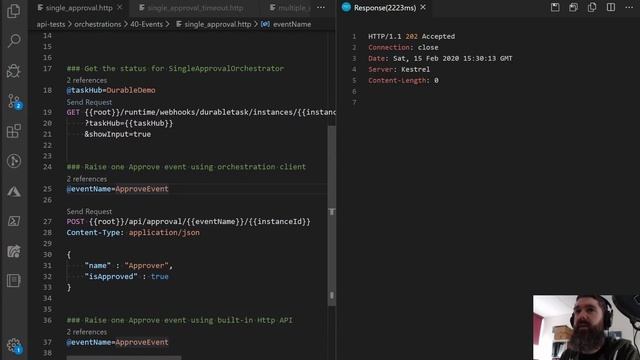Click the Date header in the response
This screenshot has height=360, width=640.
pyautogui.click(x=440, y=58)
